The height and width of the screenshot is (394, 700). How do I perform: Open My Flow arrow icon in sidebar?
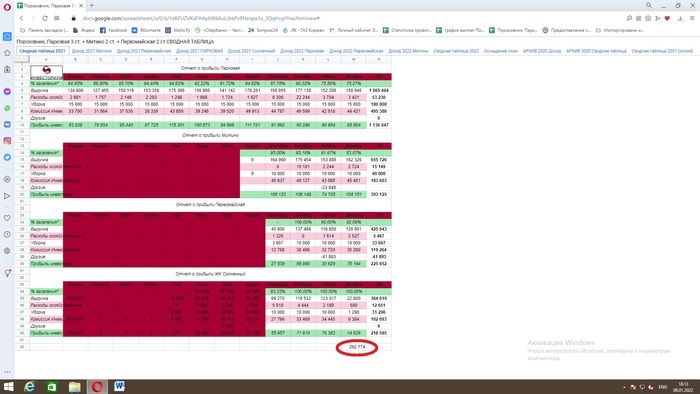(x=7, y=196)
